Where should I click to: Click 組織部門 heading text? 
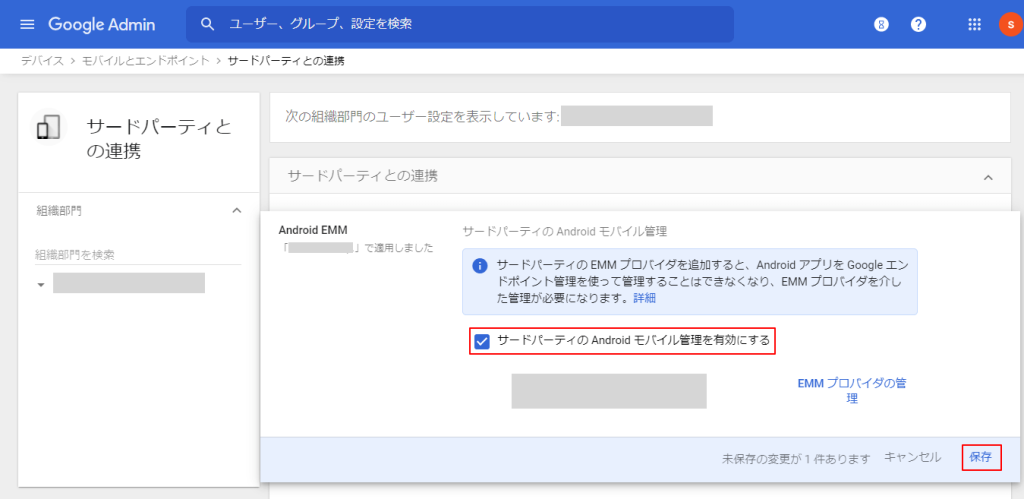[59, 210]
